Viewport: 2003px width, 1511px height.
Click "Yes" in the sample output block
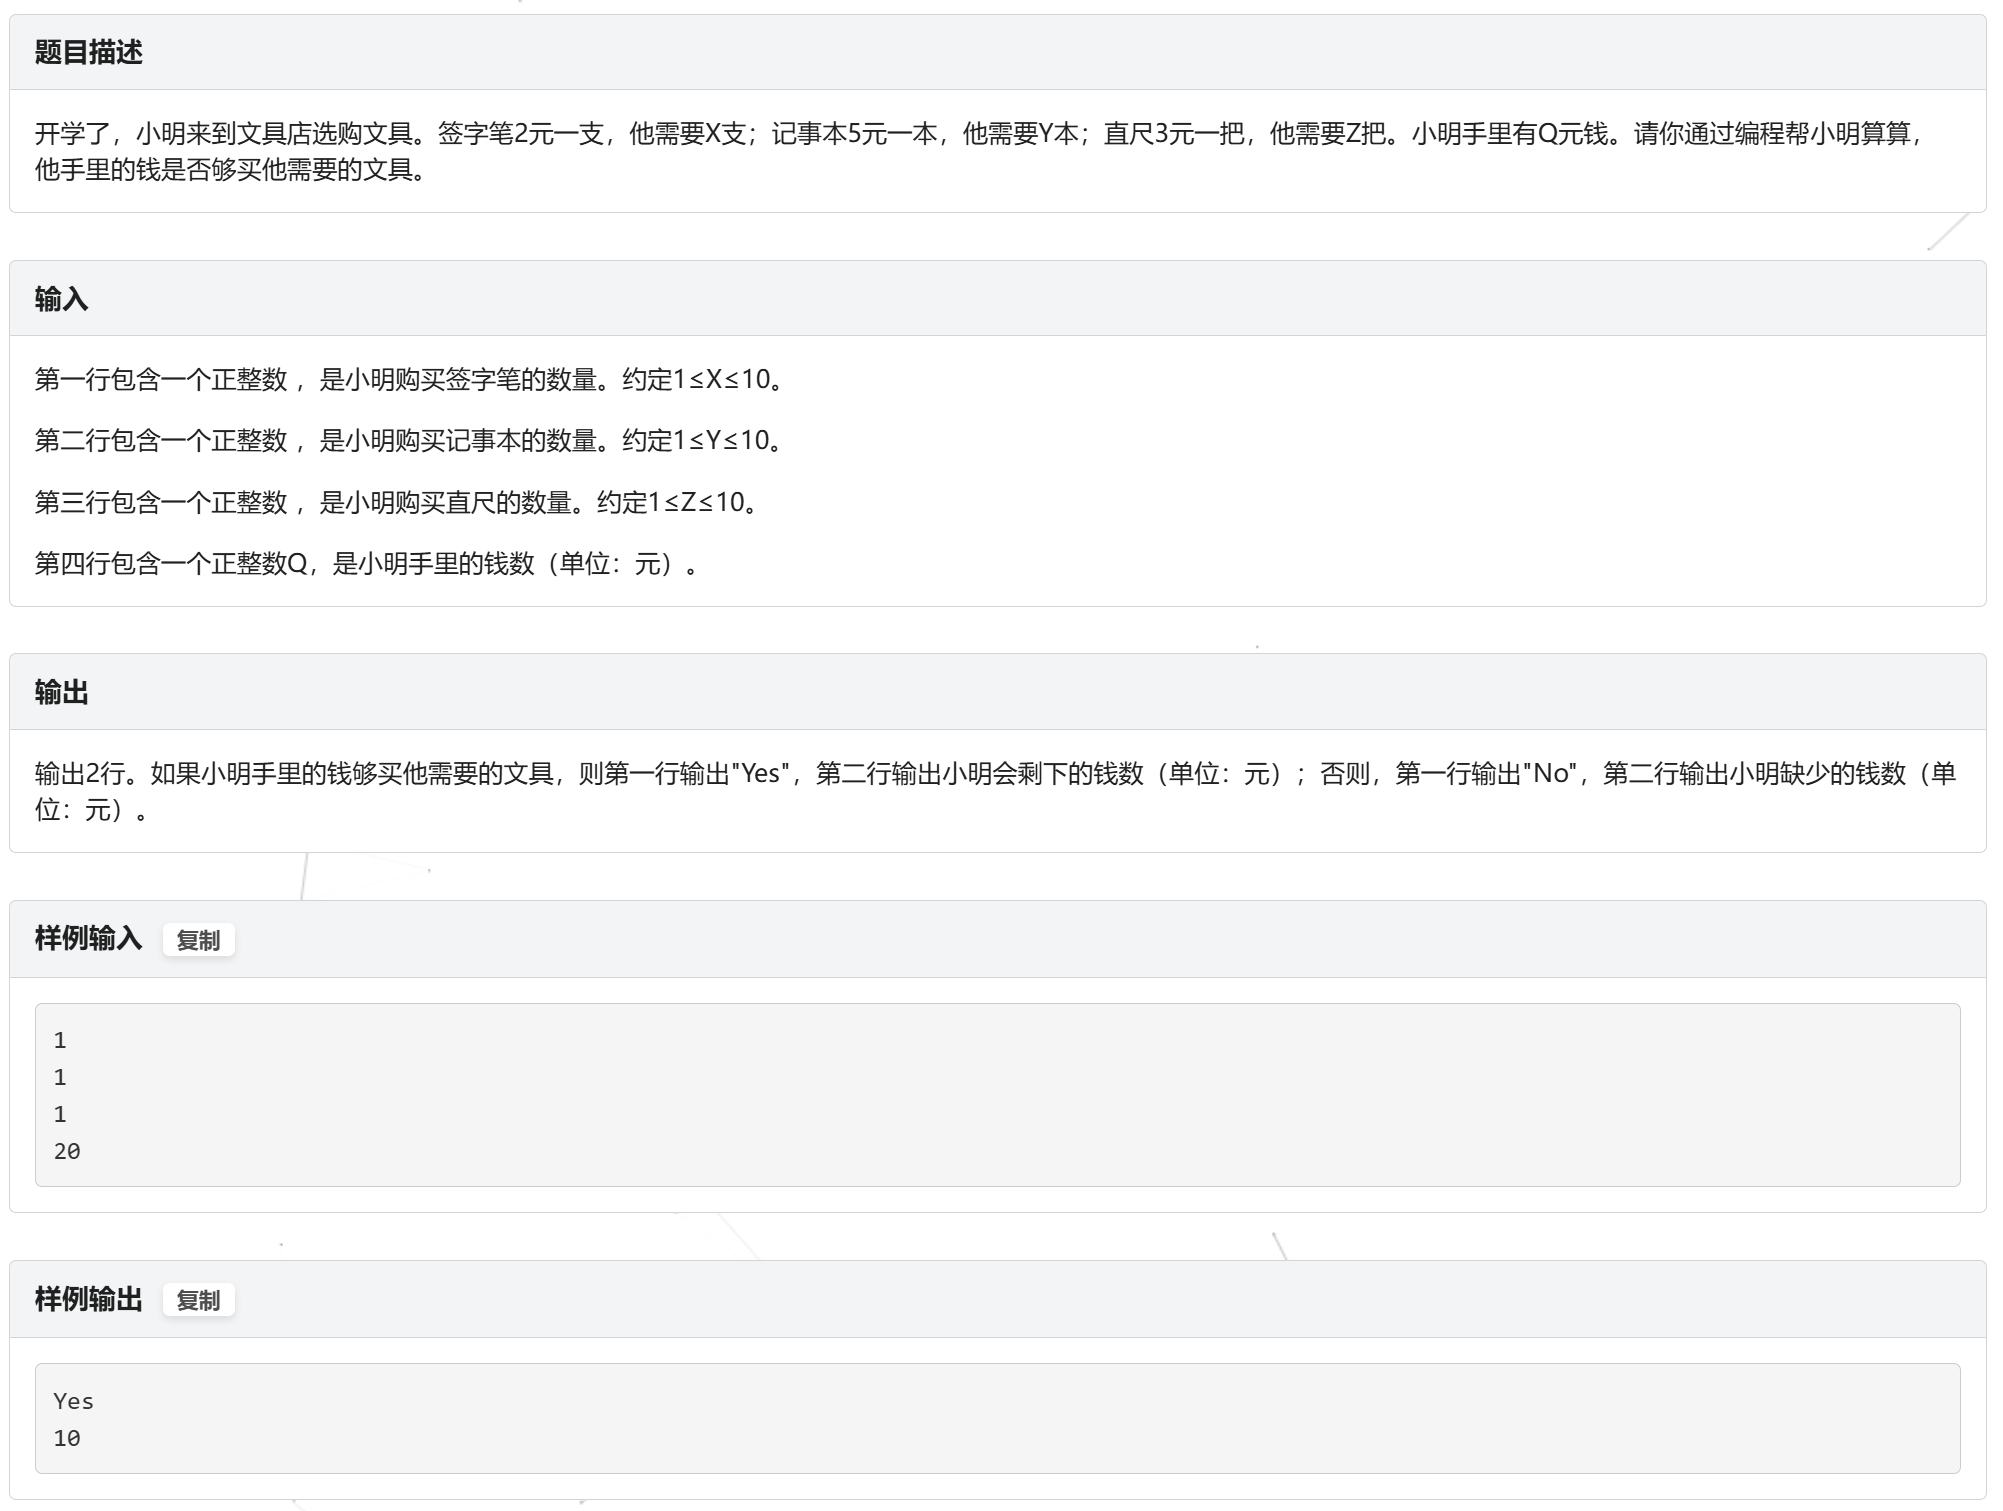[x=74, y=1401]
